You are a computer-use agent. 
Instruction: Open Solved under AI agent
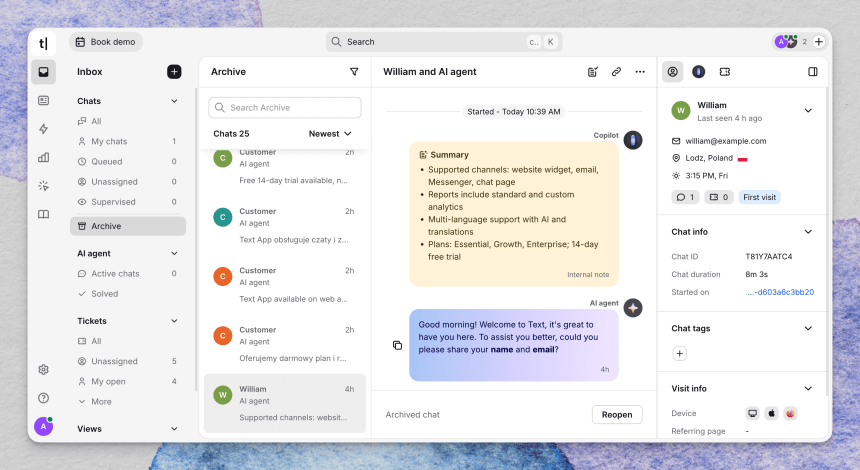pyautogui.click(x=128, y=294)
